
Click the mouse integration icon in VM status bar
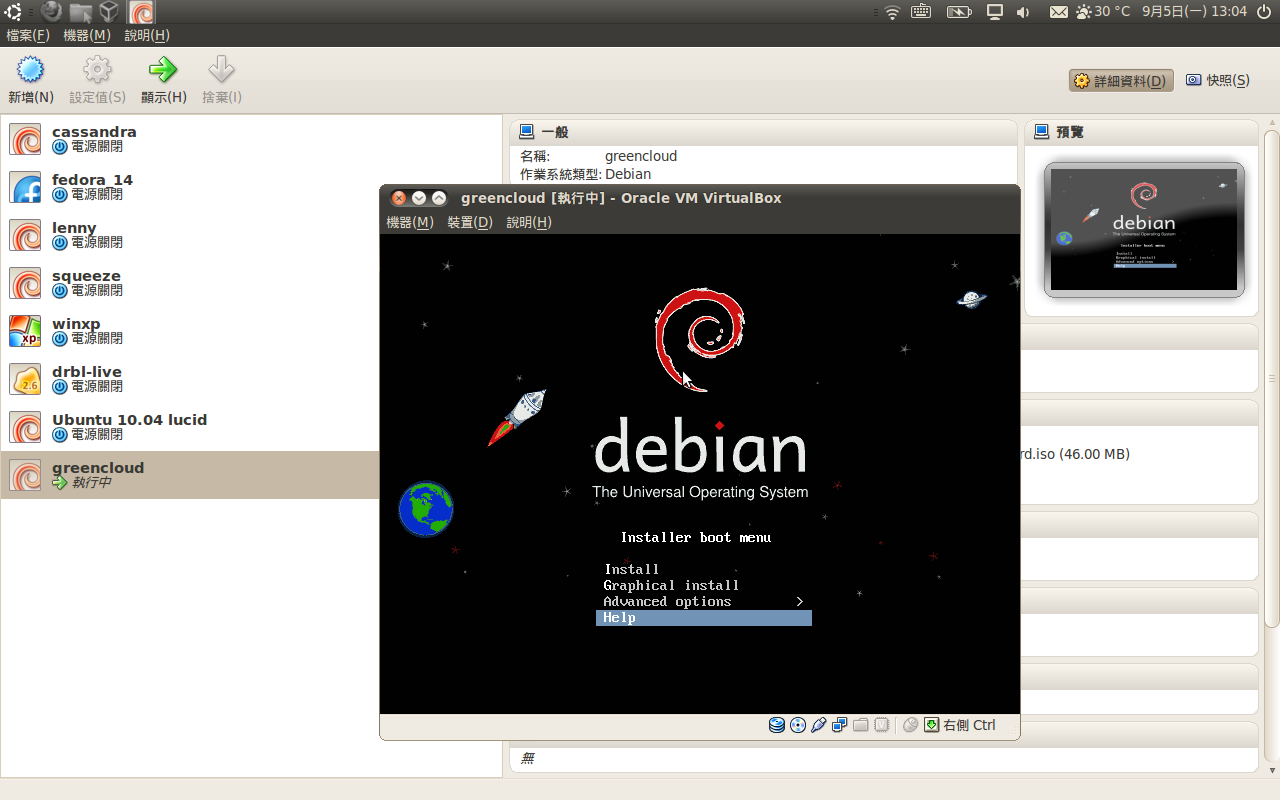[910, 725]
